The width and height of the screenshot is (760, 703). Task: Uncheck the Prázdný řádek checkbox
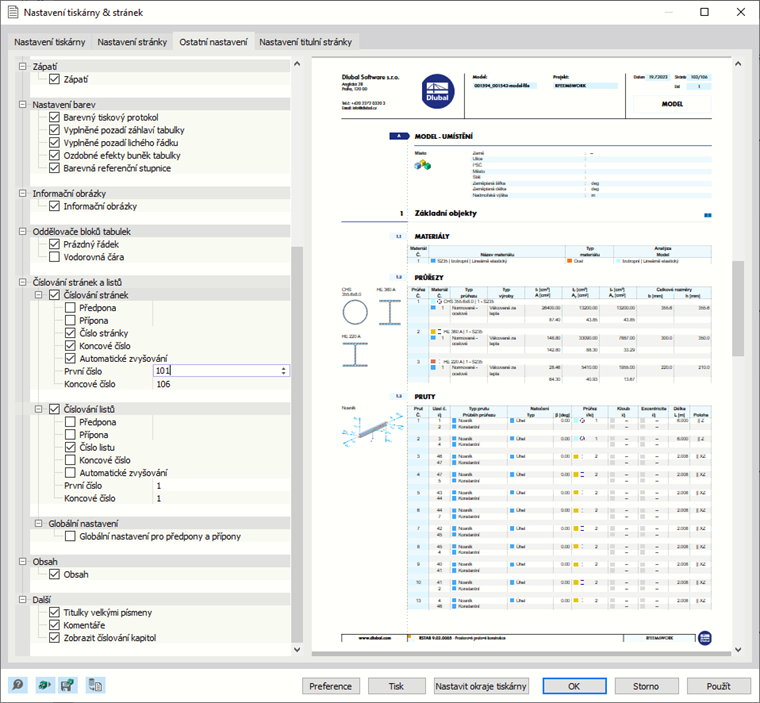54,244
